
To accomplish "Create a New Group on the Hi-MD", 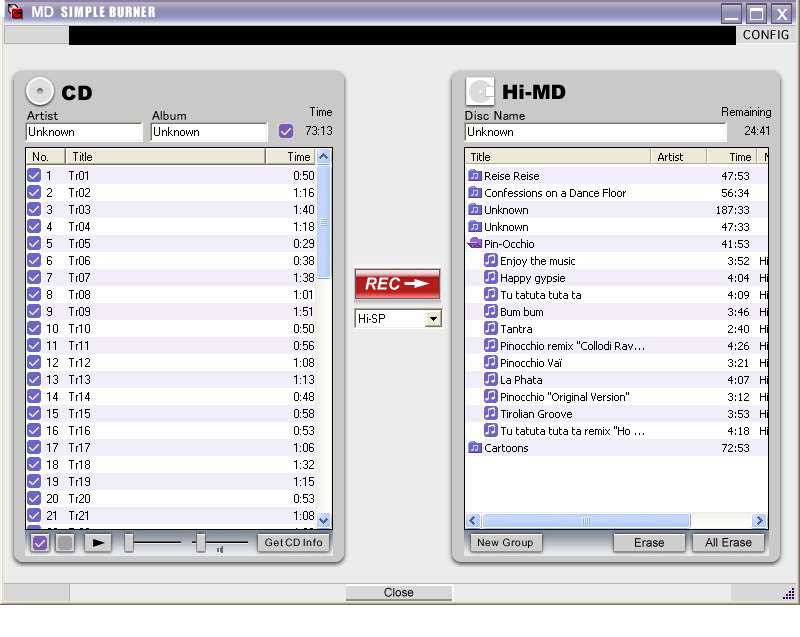I will [505, 543].
